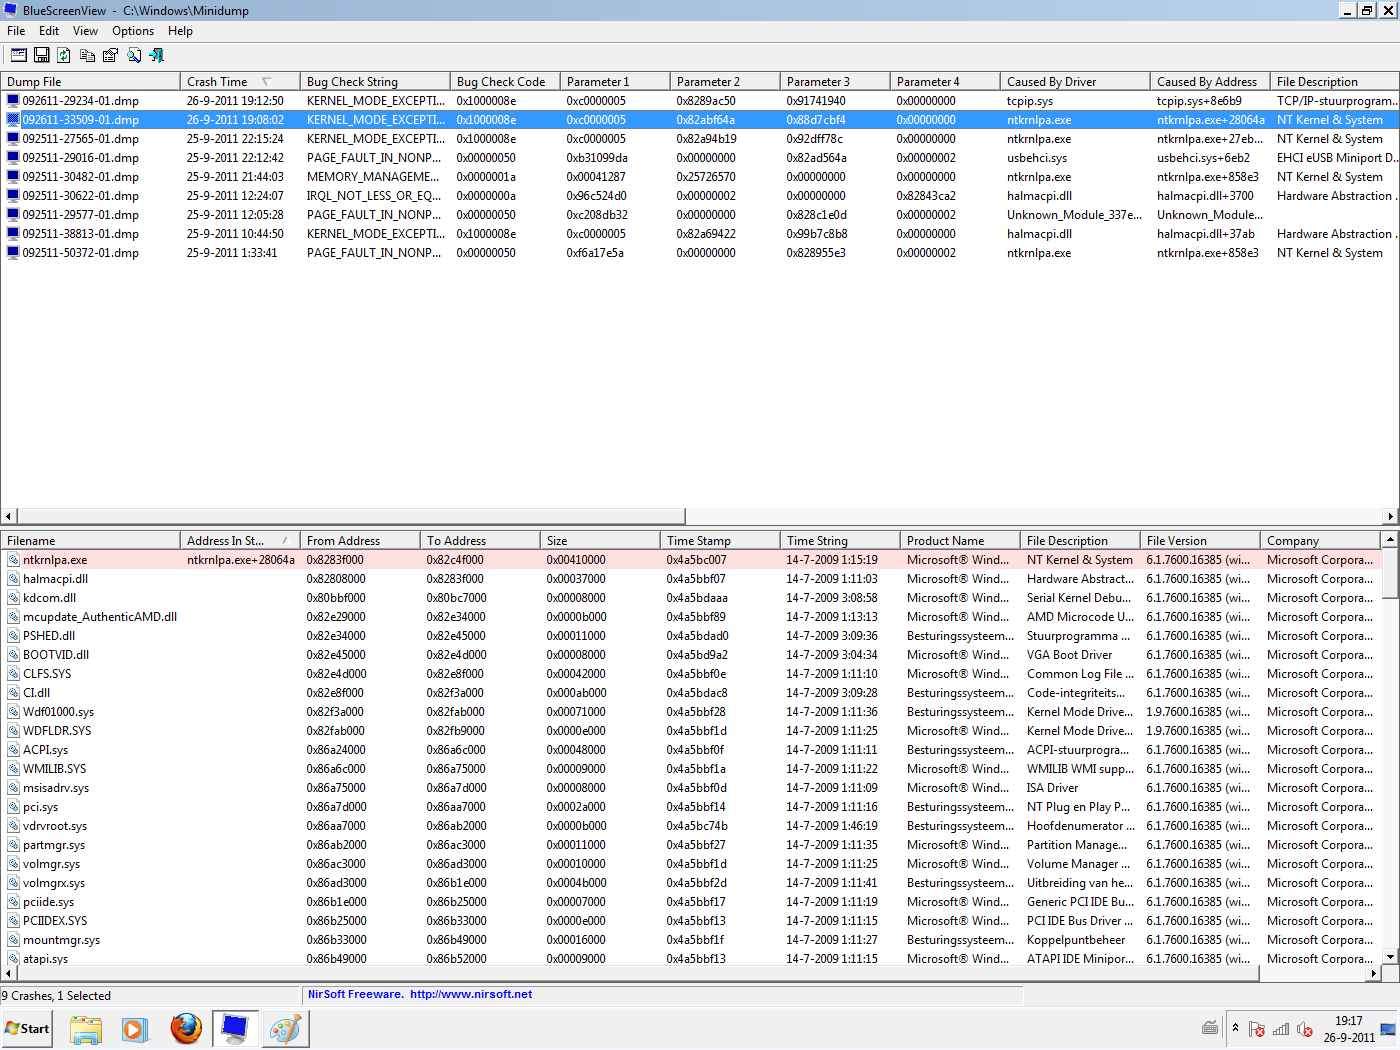
Task: Click the Copy Selected Items toolbar icon
Action: click(x=88, y=55)
